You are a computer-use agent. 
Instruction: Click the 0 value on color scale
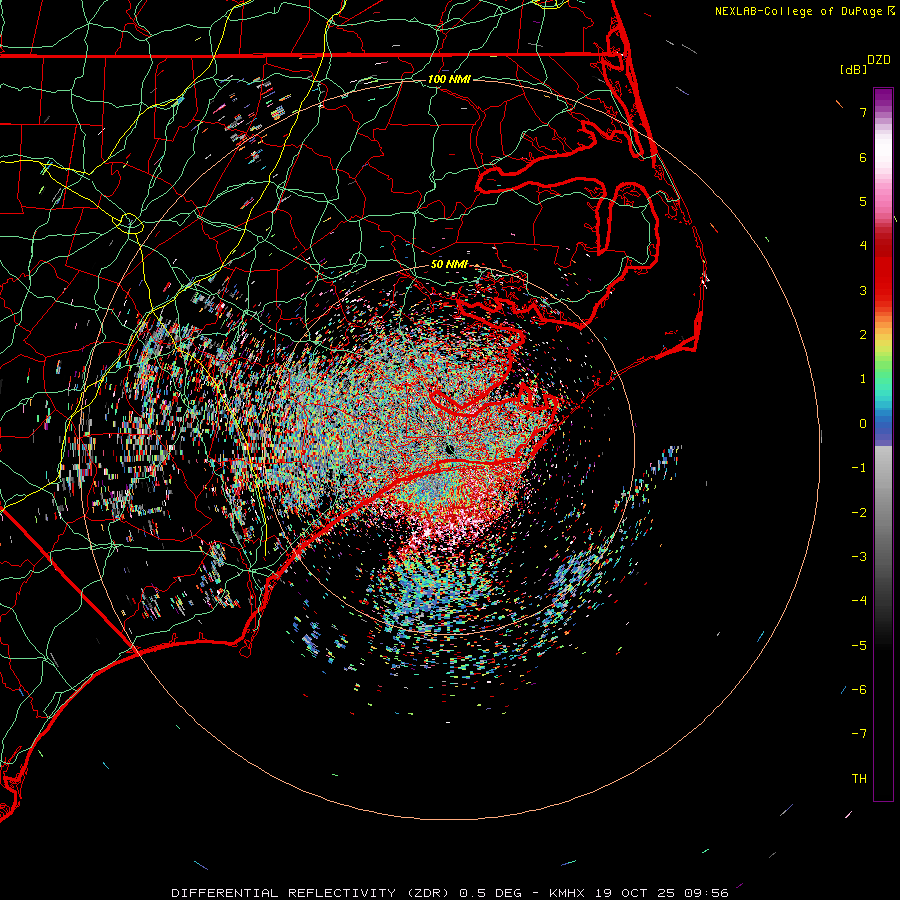pyautogui.click(x=863, y=424)
